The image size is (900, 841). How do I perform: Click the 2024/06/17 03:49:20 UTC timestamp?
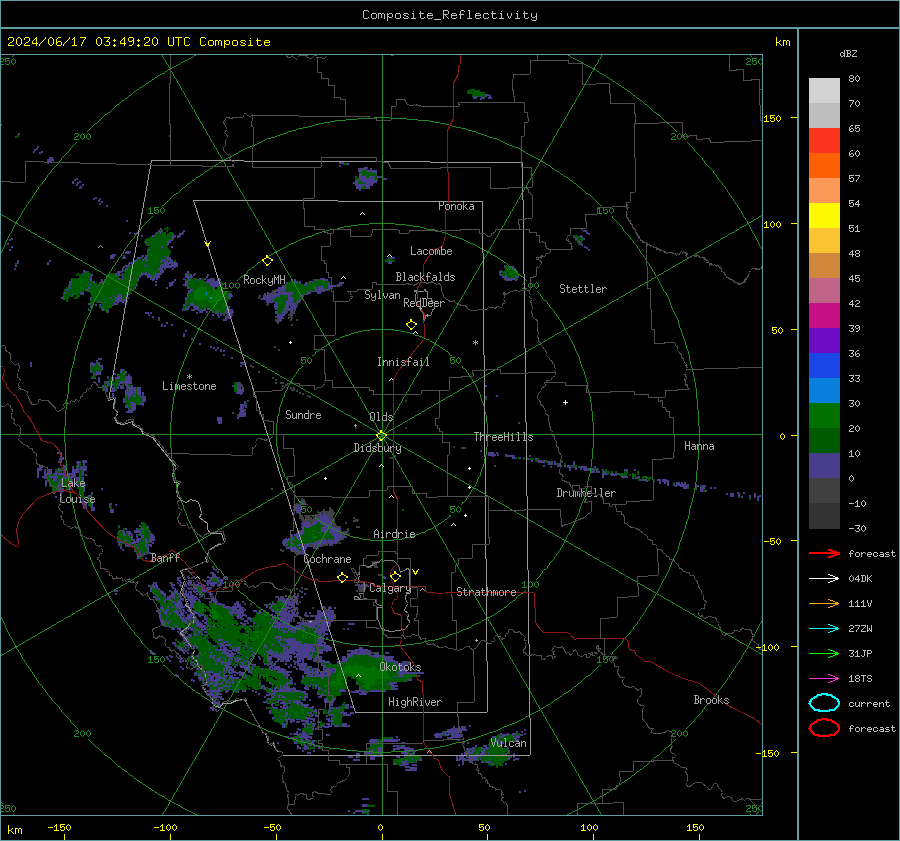tap(99, 42)
